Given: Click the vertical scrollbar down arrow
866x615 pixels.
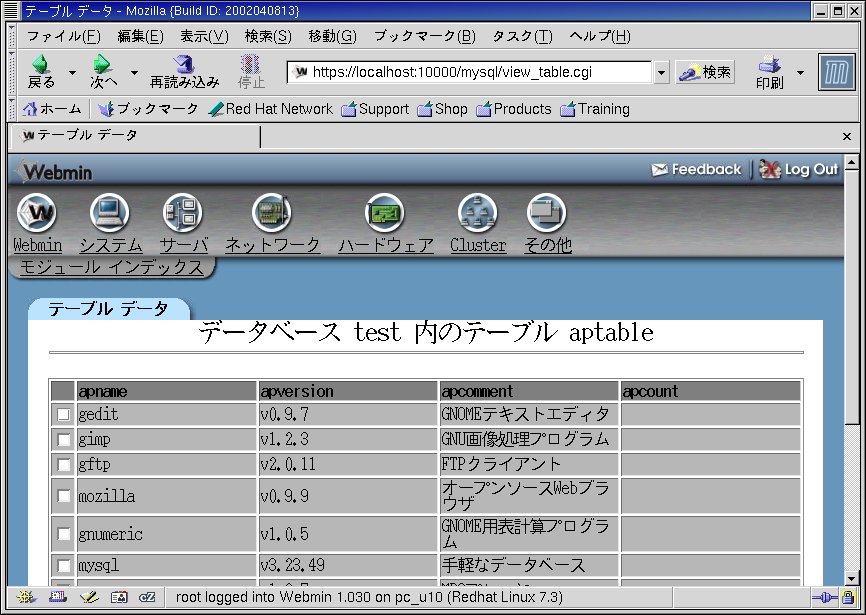Looking at the screenshot, I should pos(851,578).
